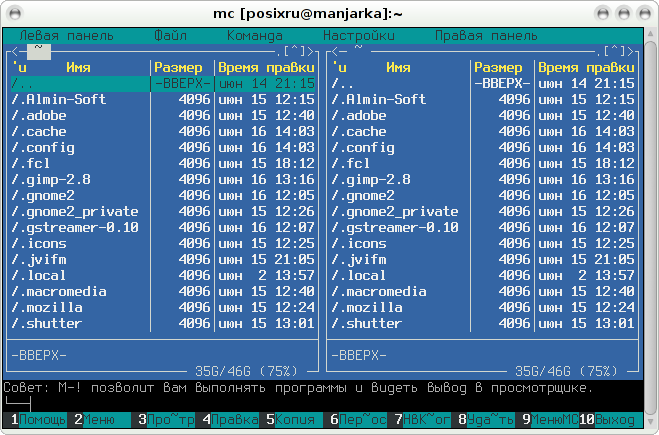Select /.icons in right panel
This screenshot has width=659, height=435.
point(482,243)
